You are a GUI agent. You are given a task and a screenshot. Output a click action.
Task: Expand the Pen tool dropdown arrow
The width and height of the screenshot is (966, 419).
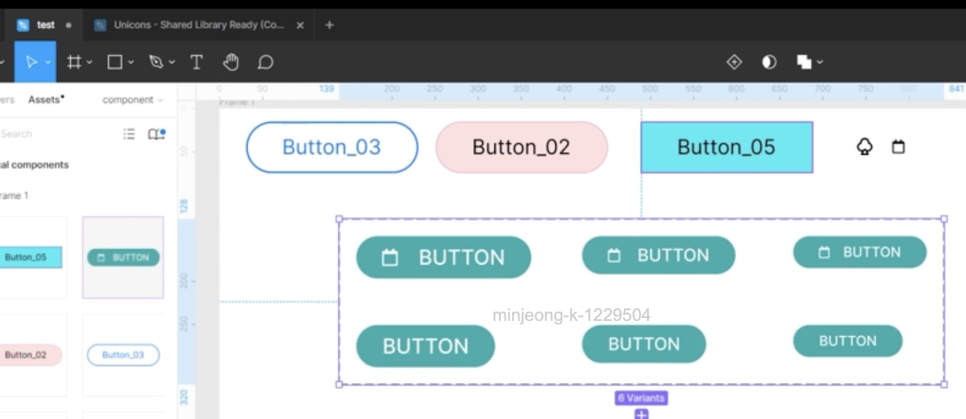[172, 62]
